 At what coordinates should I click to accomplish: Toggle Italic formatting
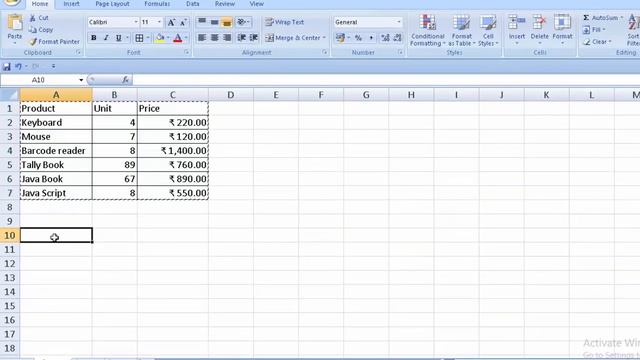coord(106,38)
